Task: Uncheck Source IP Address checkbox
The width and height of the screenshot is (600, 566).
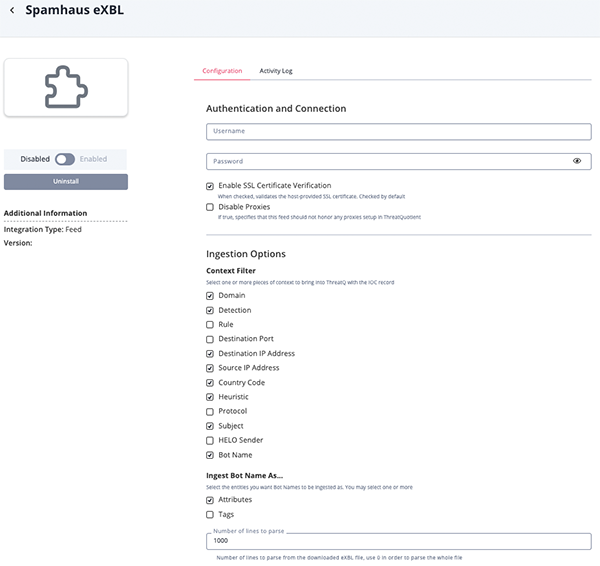Action: click(210, 368)
